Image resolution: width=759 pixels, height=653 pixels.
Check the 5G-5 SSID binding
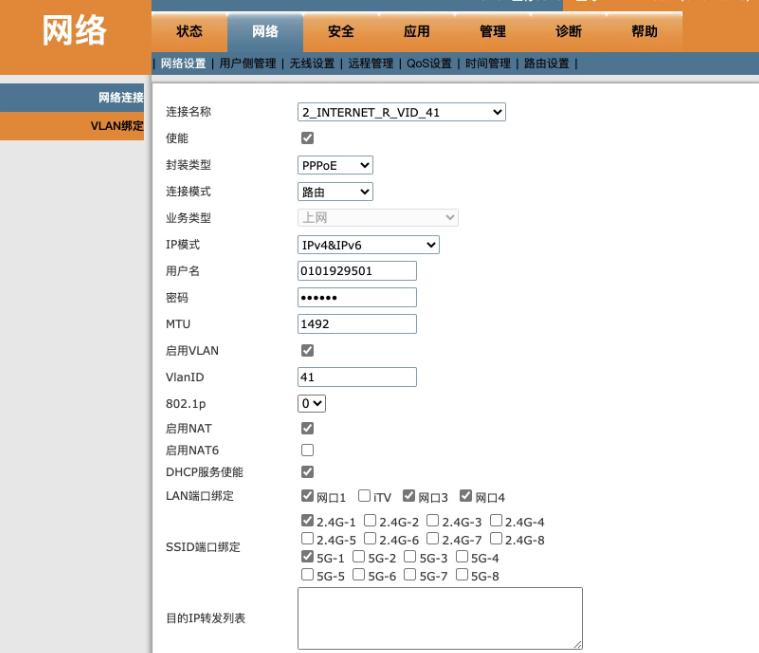pos(307,575)
